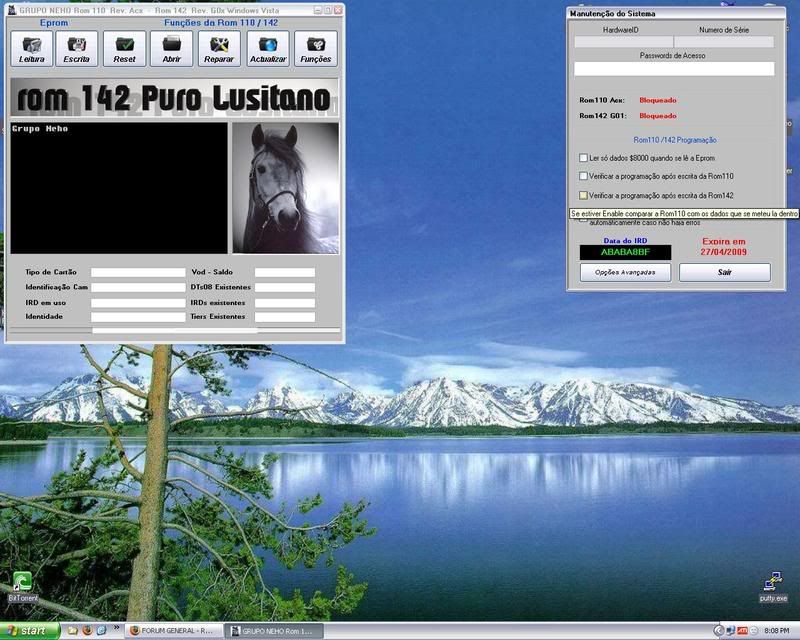Open the Funções icon button

pyautogui.click(x=315, y=48)
